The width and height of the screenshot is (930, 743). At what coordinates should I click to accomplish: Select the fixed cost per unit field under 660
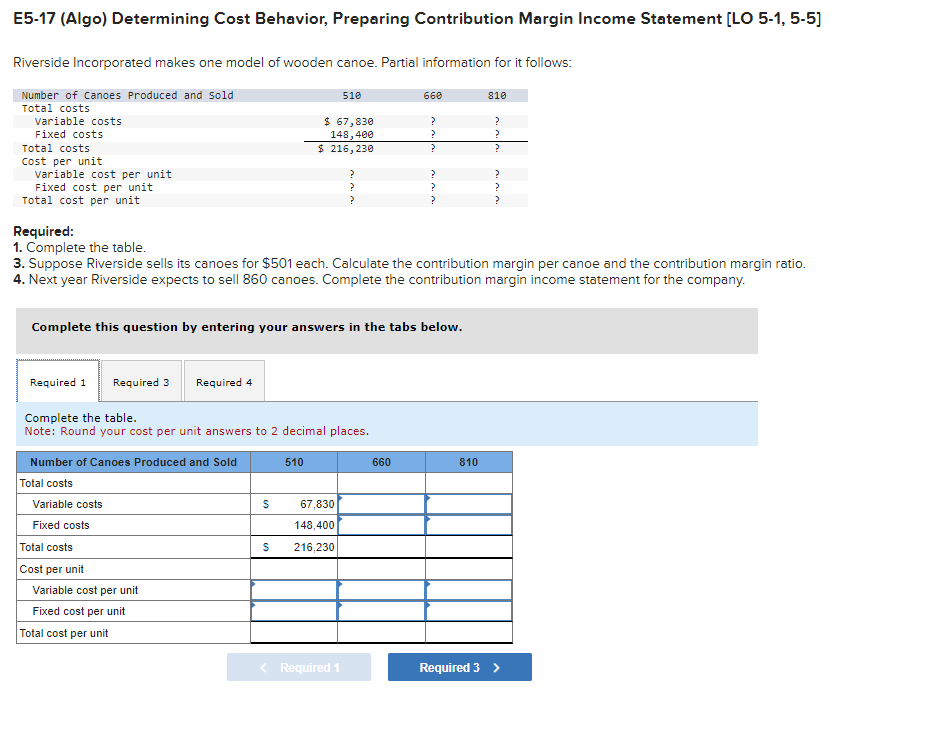(x=382, y=611)
